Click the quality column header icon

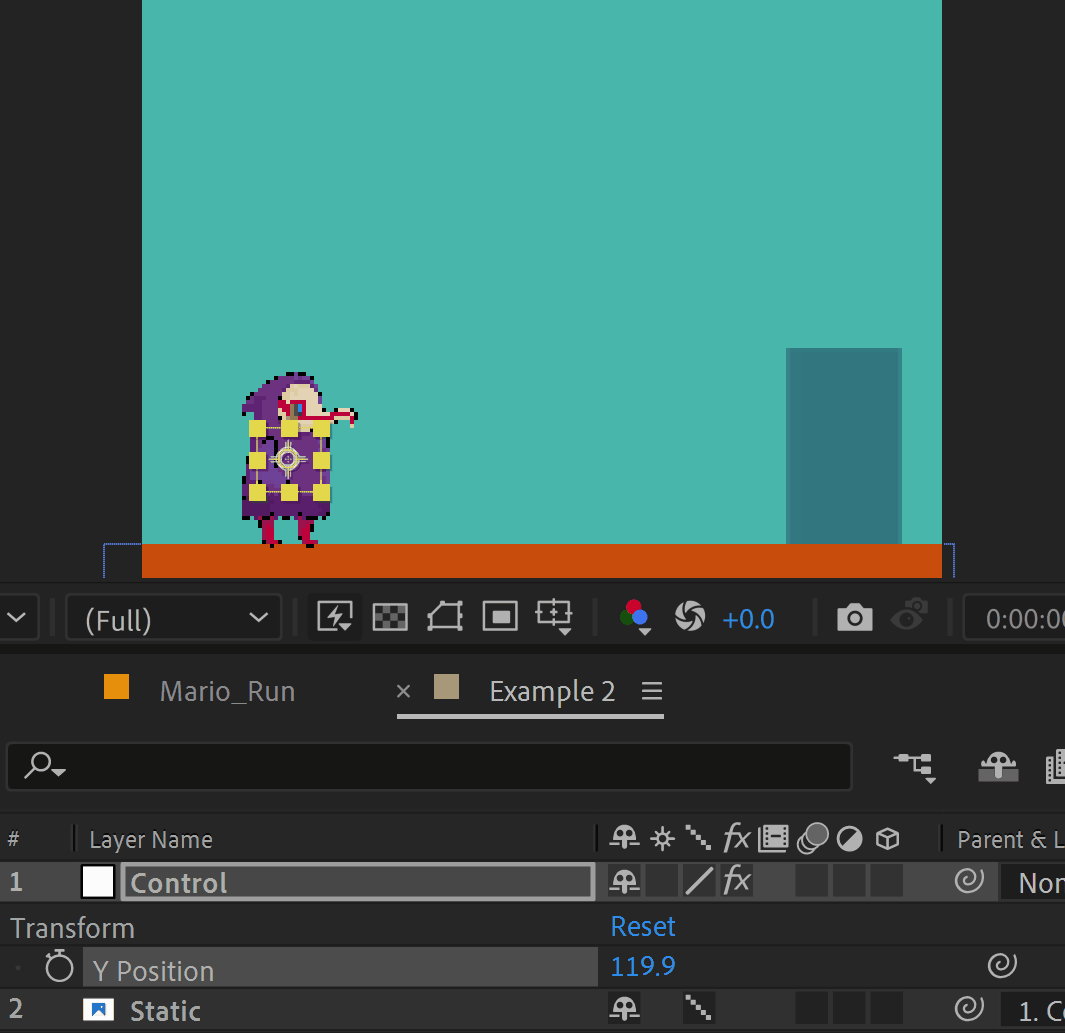tap(699, 838)
